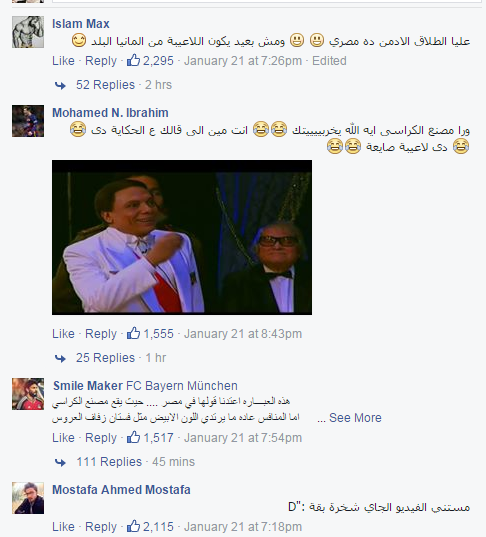Click thumbs-up icon showing 1,517 likes
Image resolution: width=486 pixels, height=537 pixels.
point(133,437)
